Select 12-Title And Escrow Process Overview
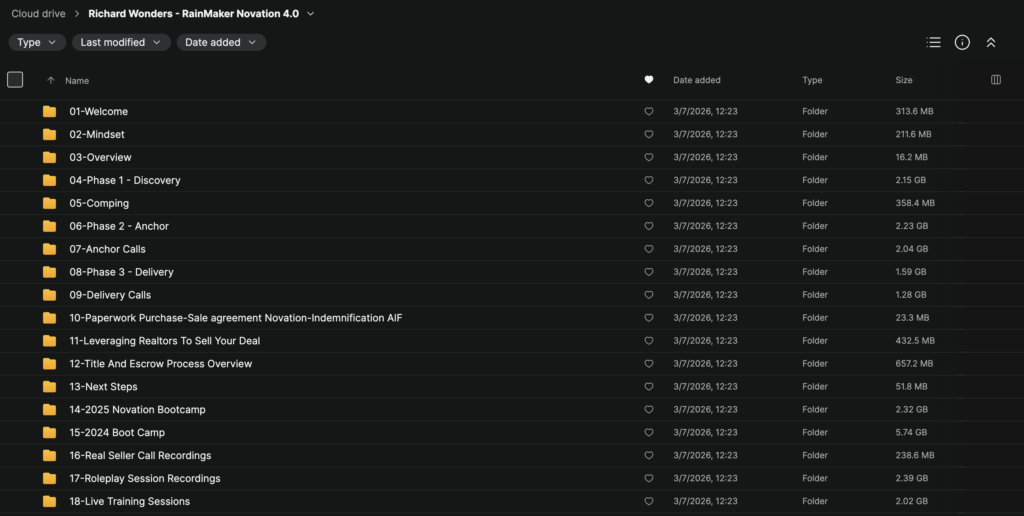The height and width of the screenshot is (516, 1024). (x=512, y=364)
